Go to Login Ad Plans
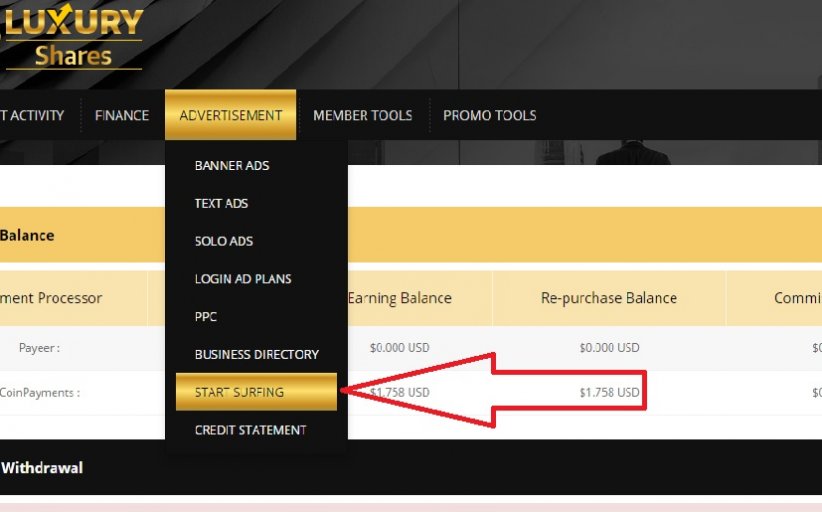Viewport: 822px width, 512px height. (x=243, y=279)
